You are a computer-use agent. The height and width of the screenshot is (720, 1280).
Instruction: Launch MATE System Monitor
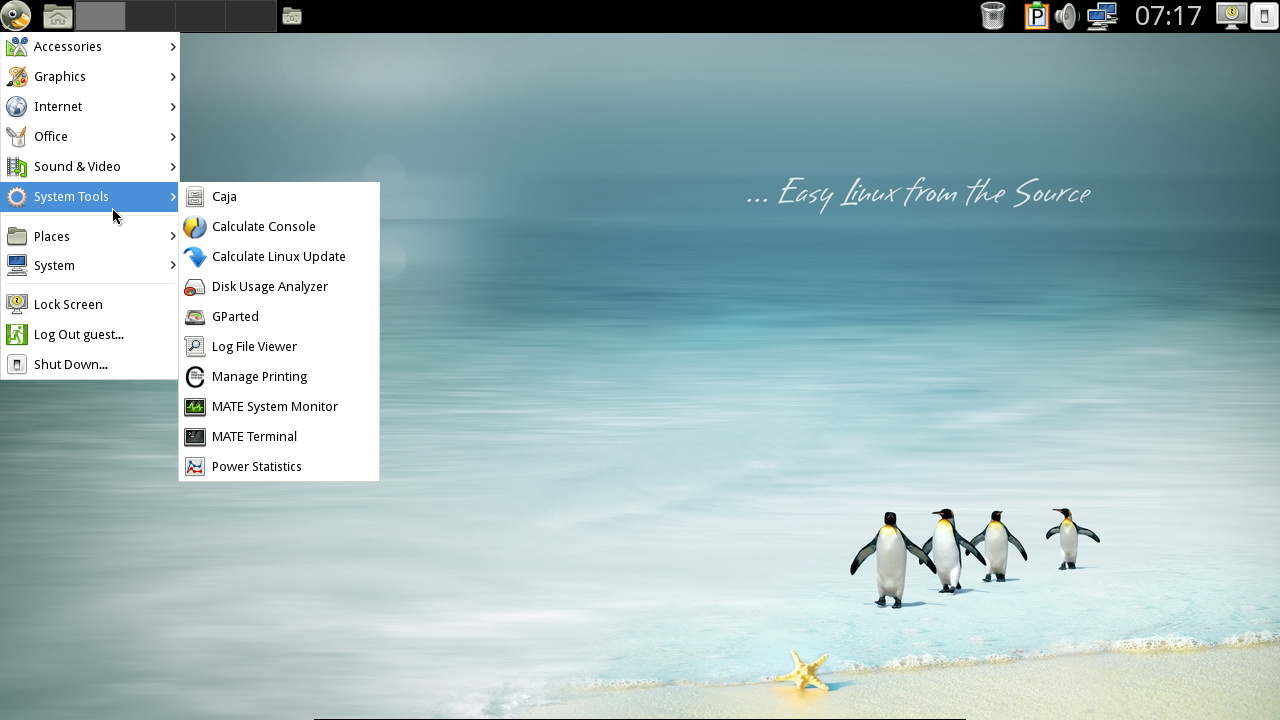pyautogui.click(x=279, y=406)
